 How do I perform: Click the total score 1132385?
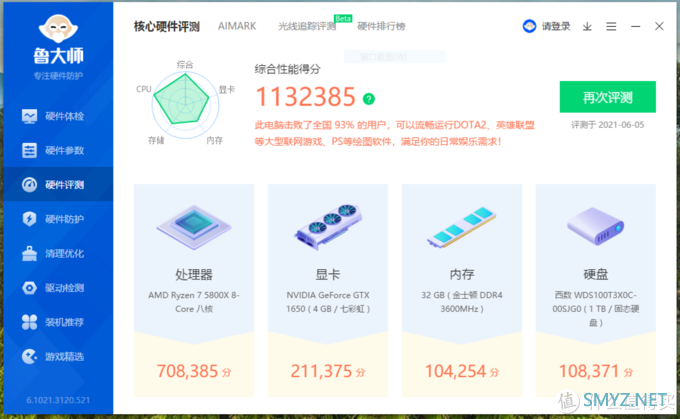306,96
